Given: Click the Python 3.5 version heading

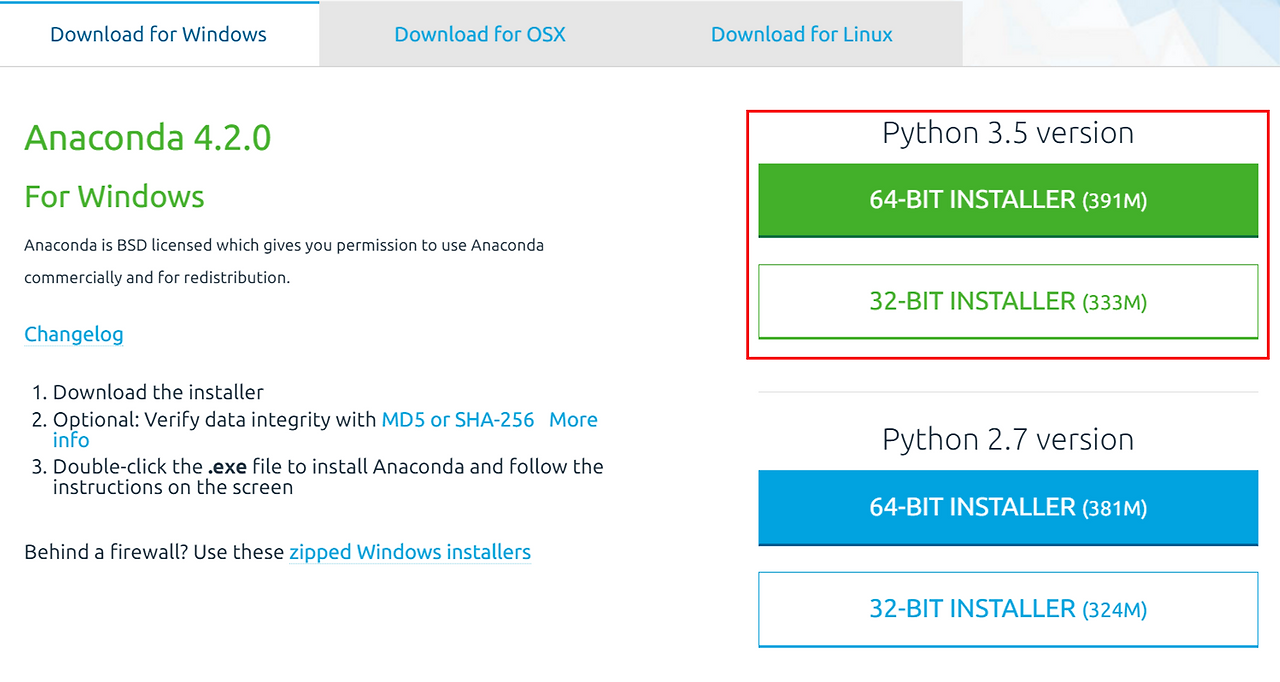Looking at the screenshot, I should click(x=1008, y=133).
